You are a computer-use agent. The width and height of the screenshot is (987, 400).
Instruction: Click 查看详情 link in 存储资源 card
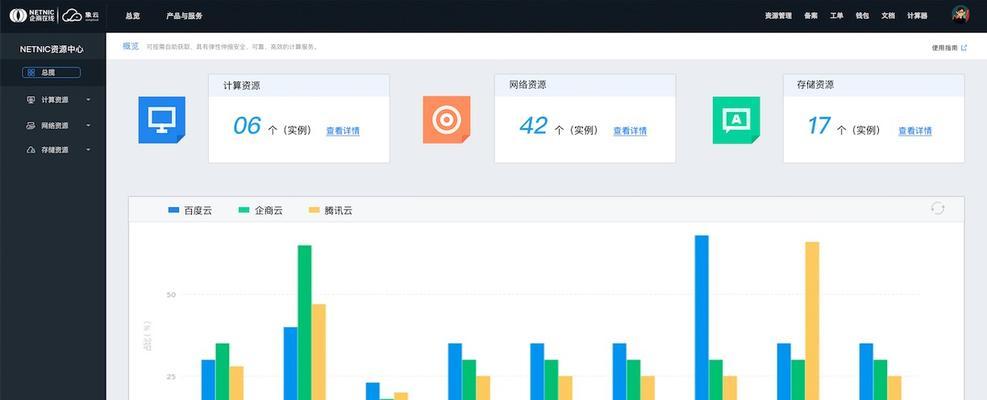point(915,131)
